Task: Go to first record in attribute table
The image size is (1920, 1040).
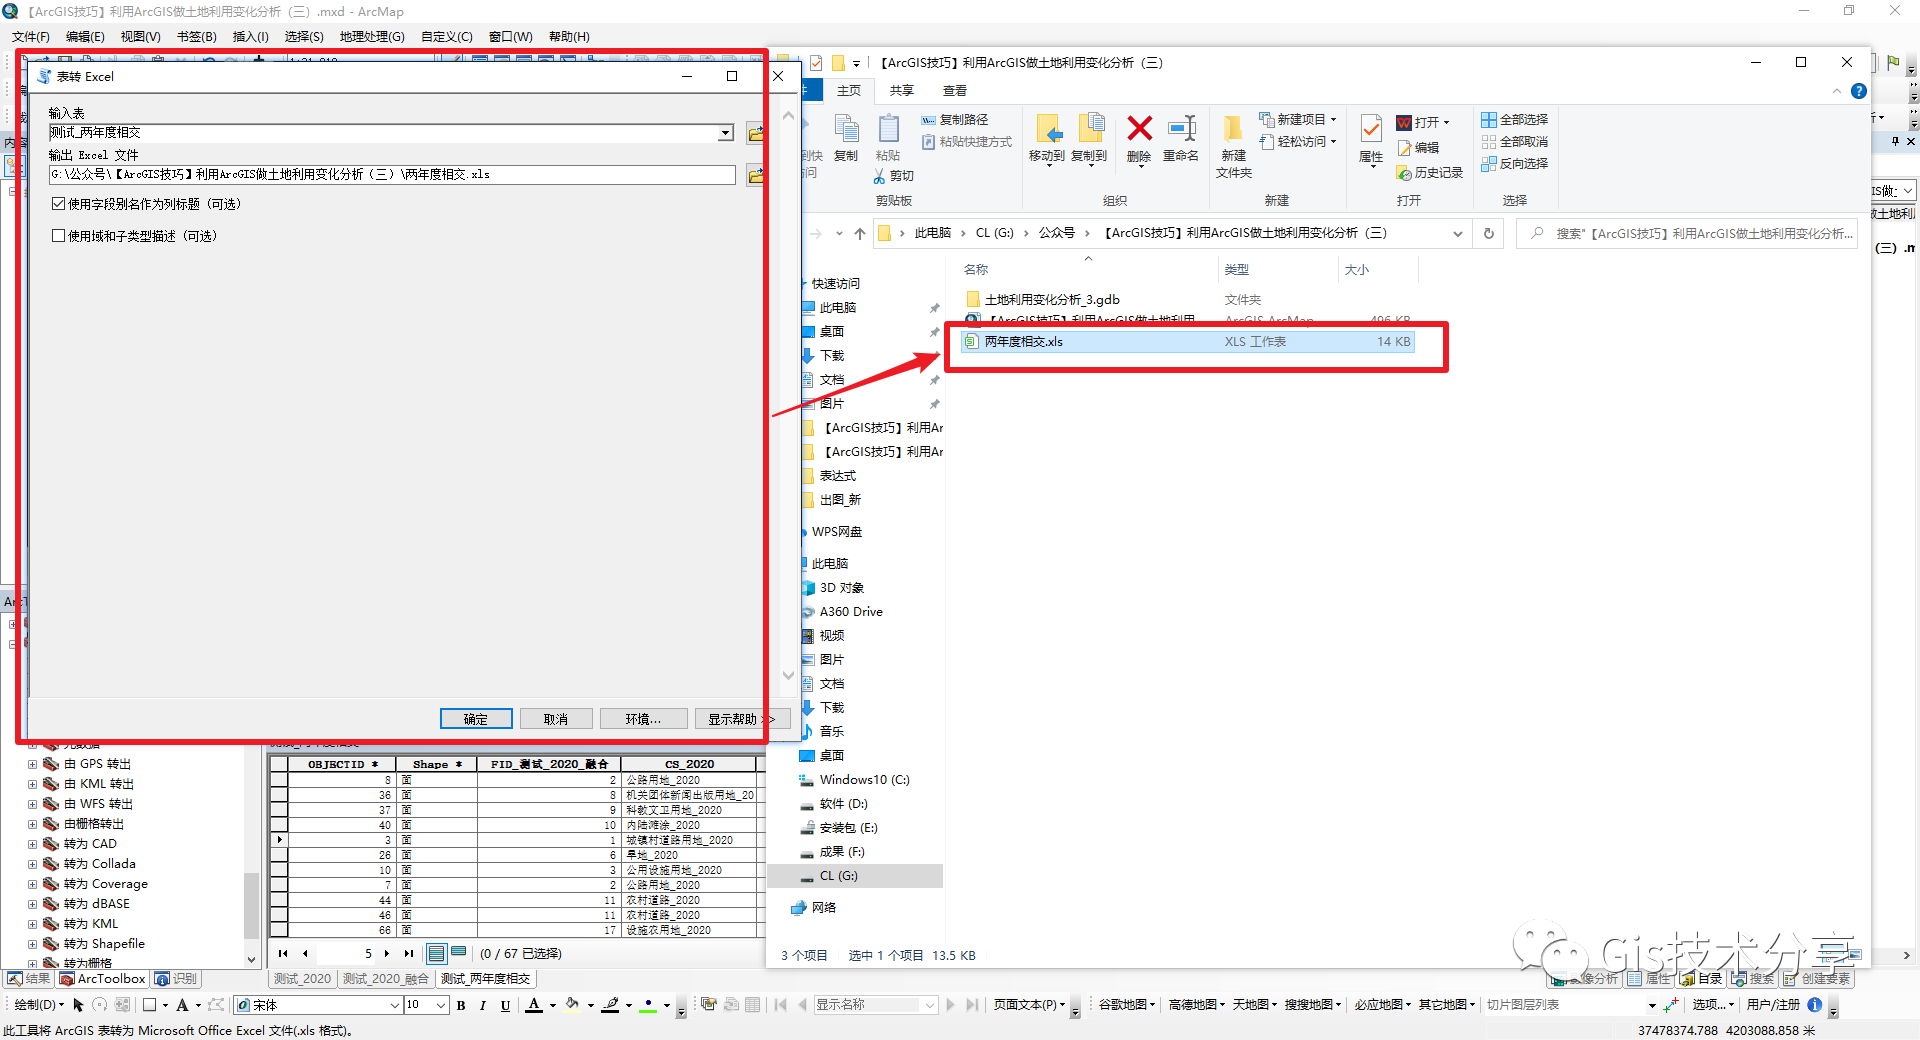Action: pyautogui.click(x=283, y=953)
